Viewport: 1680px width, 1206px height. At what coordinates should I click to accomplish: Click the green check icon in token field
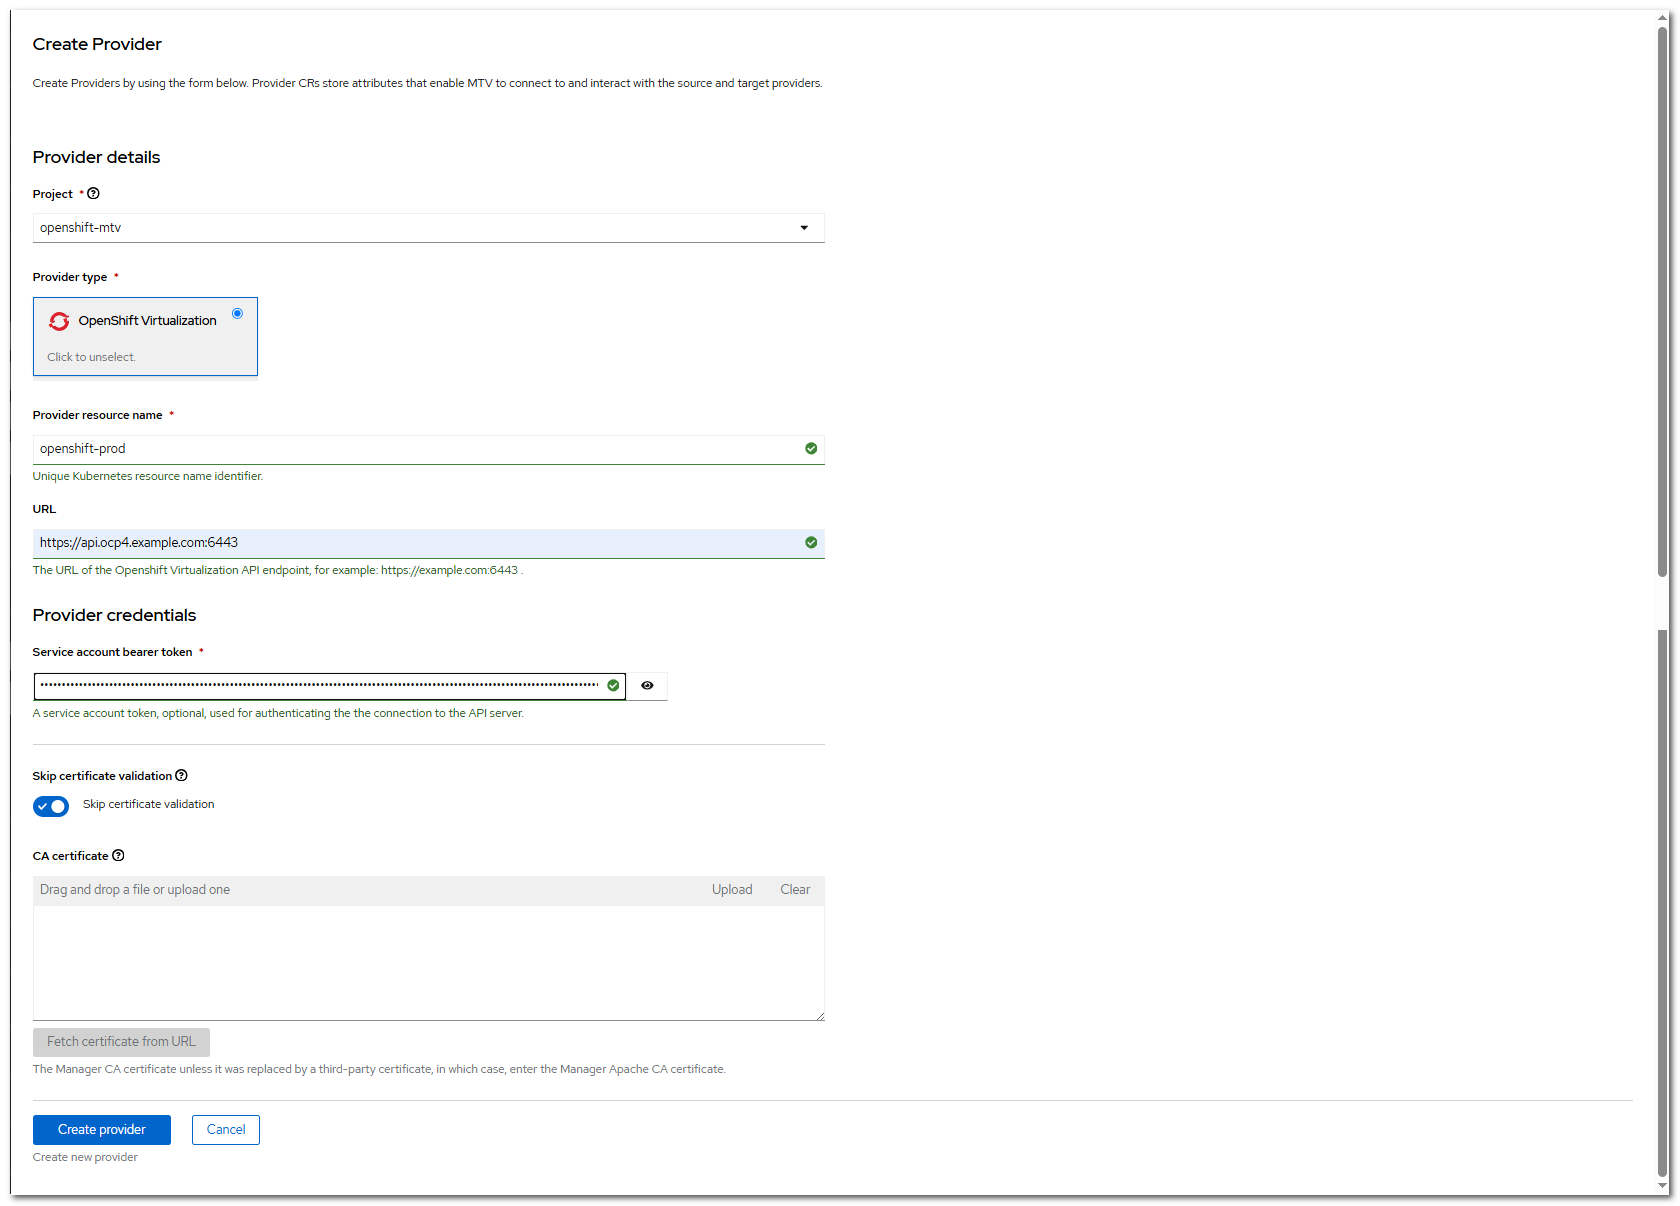point(613,686)
